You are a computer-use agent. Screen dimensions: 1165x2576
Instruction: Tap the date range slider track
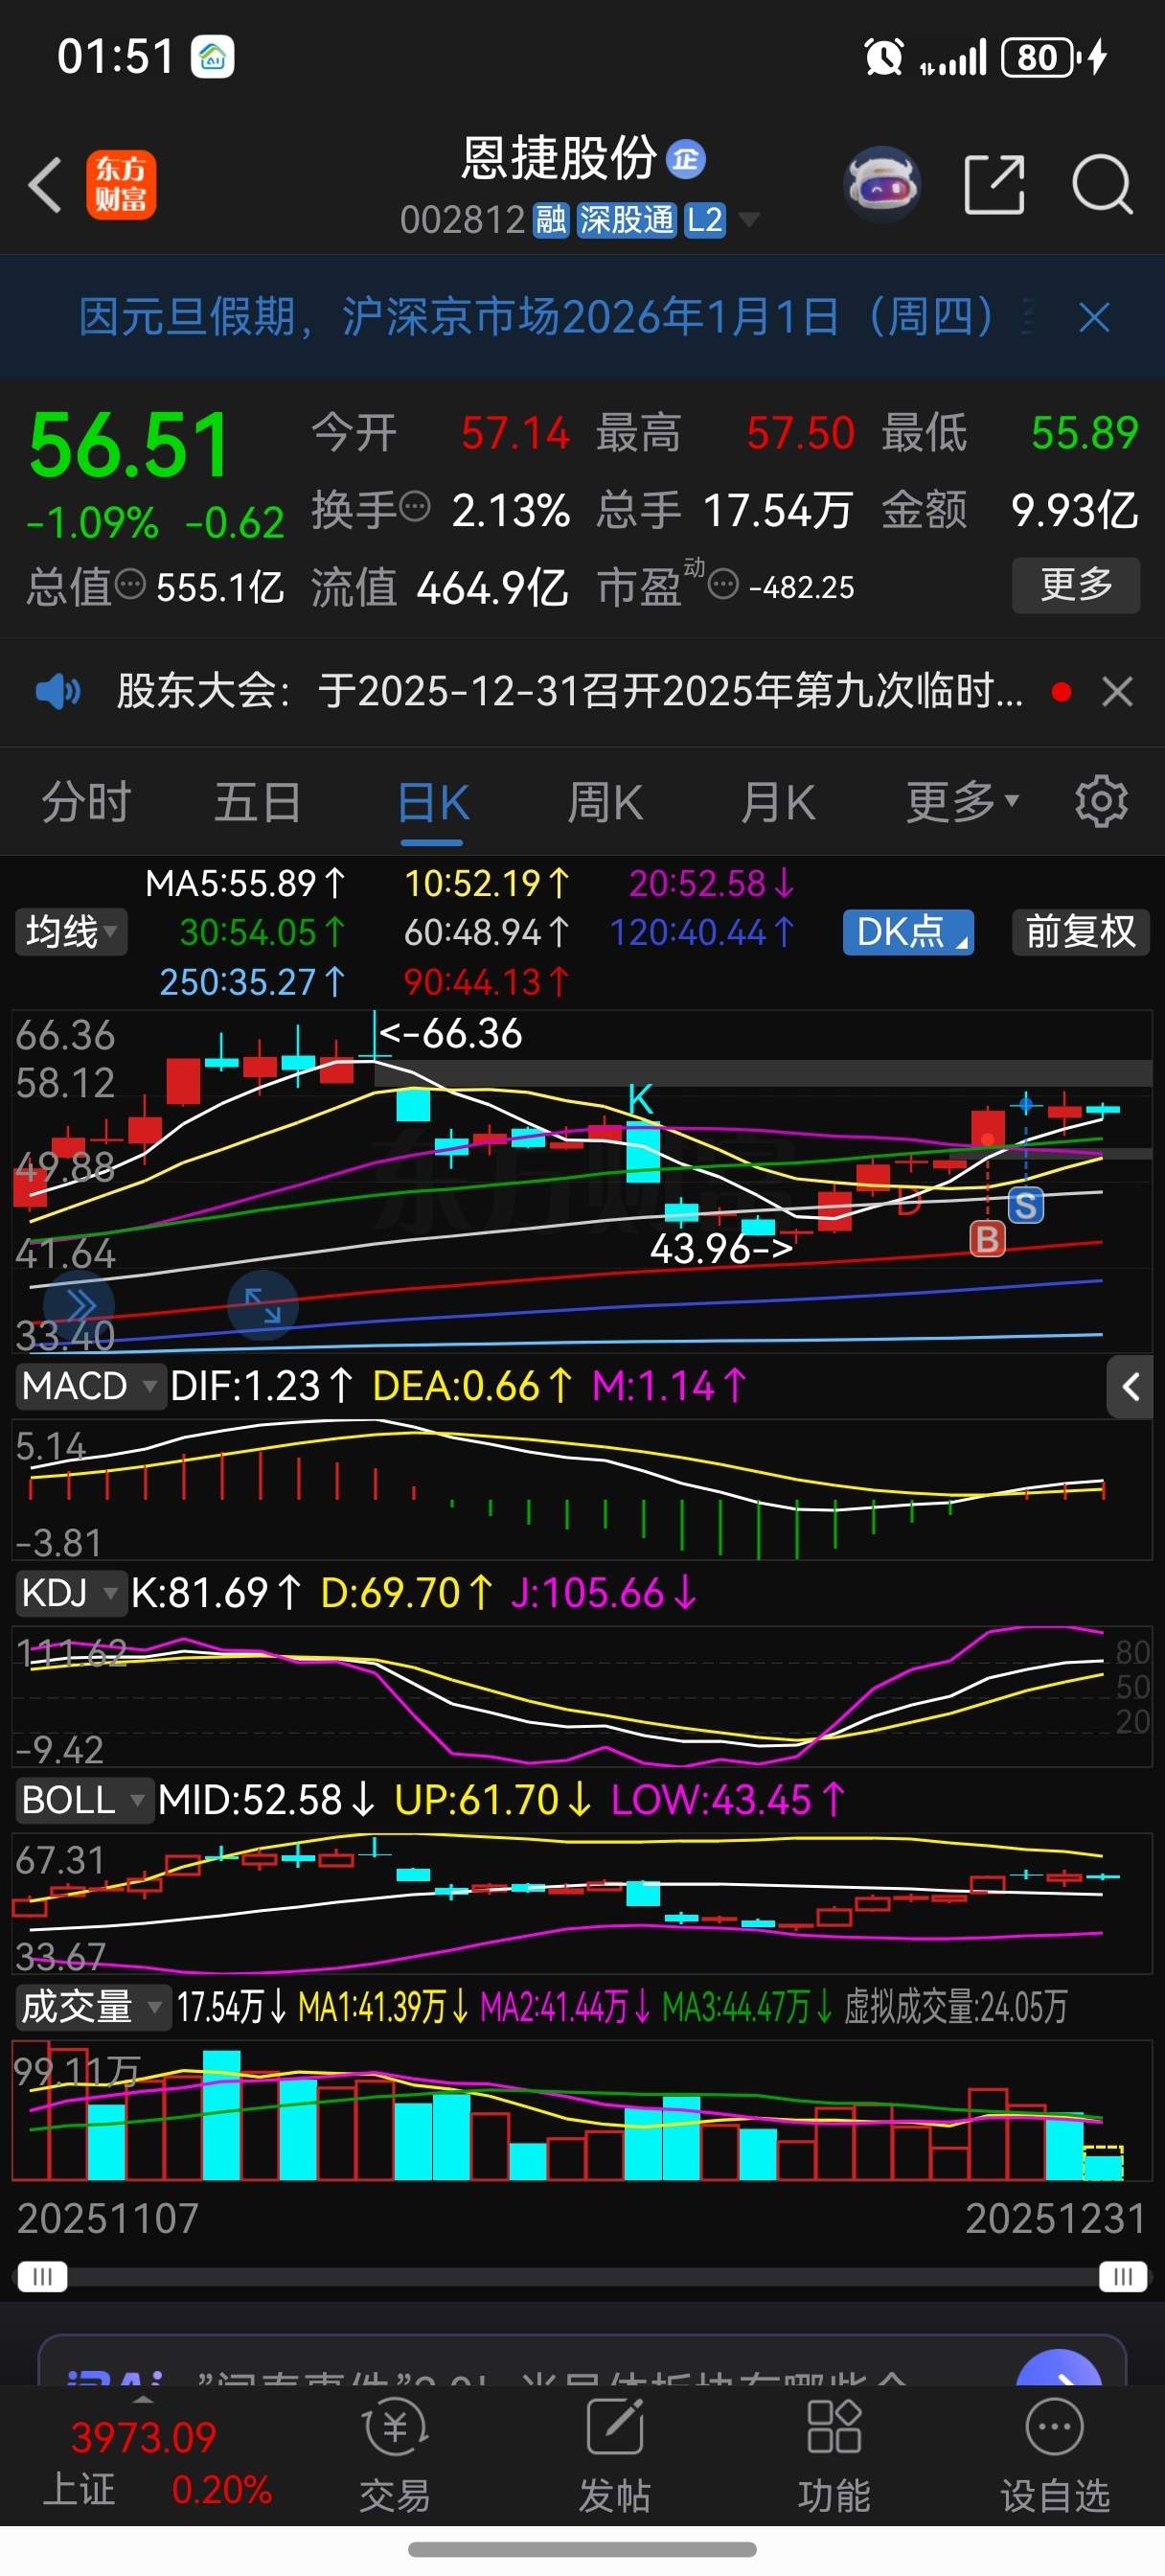pos(583,2277)
